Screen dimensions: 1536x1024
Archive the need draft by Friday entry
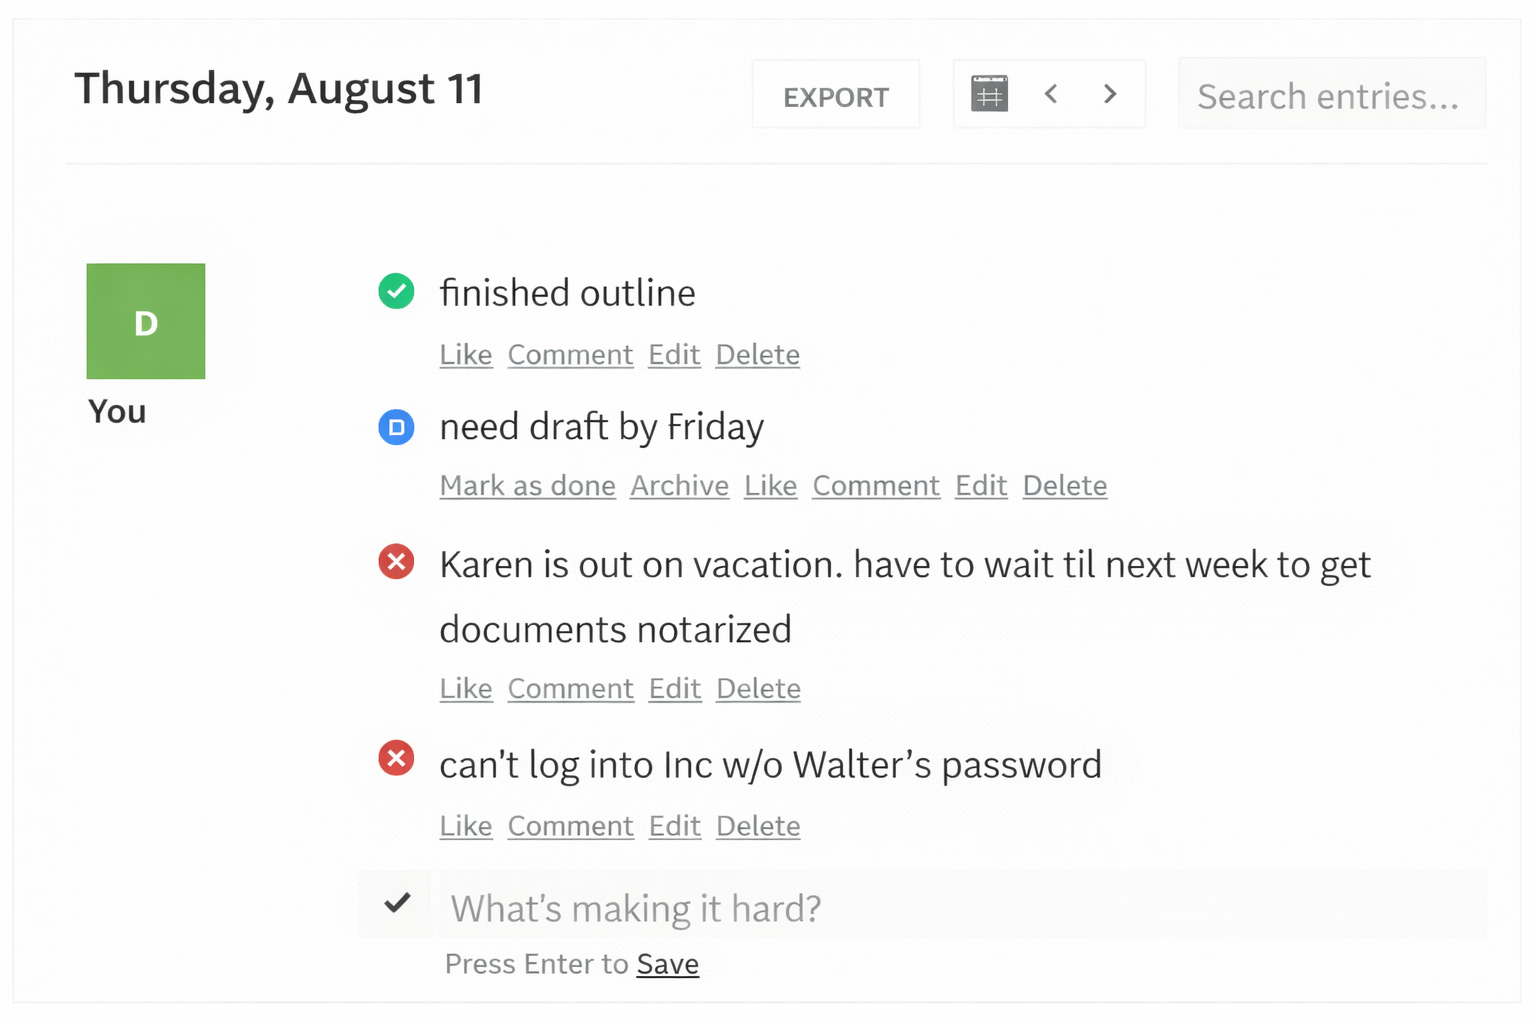click(679, 486)
